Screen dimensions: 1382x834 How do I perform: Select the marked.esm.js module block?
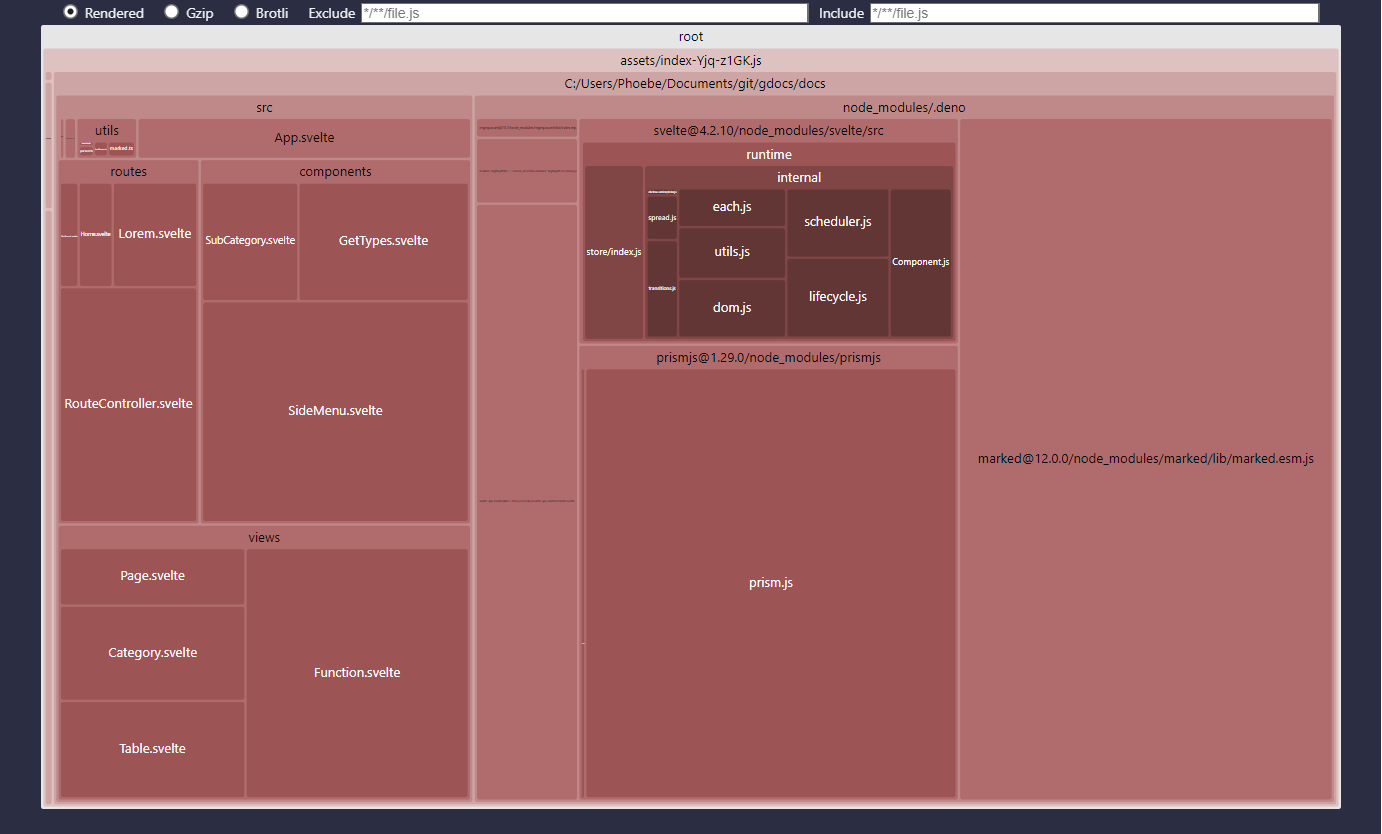click(x=1145, y=459)
